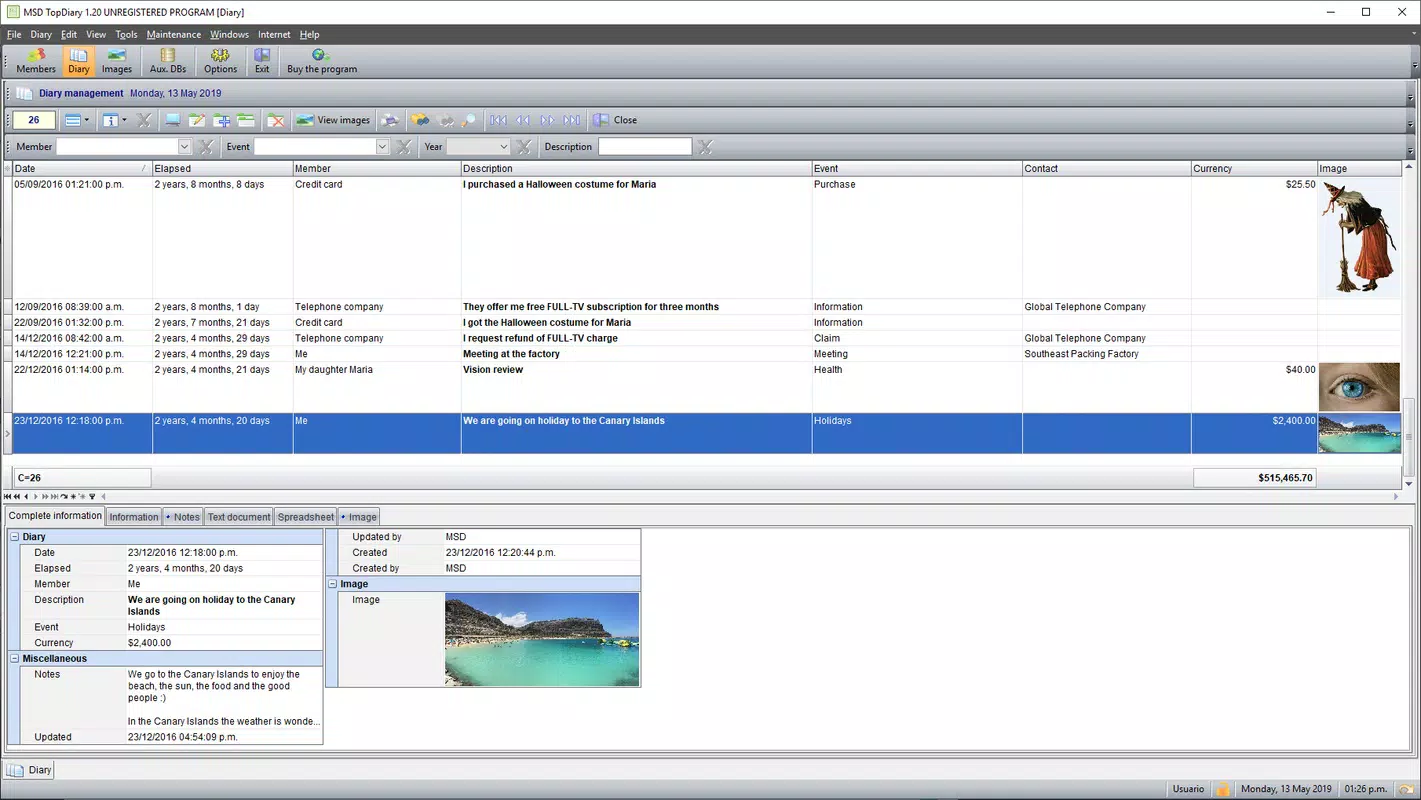Collapse the Image group in details

click(x=332, y=584)
